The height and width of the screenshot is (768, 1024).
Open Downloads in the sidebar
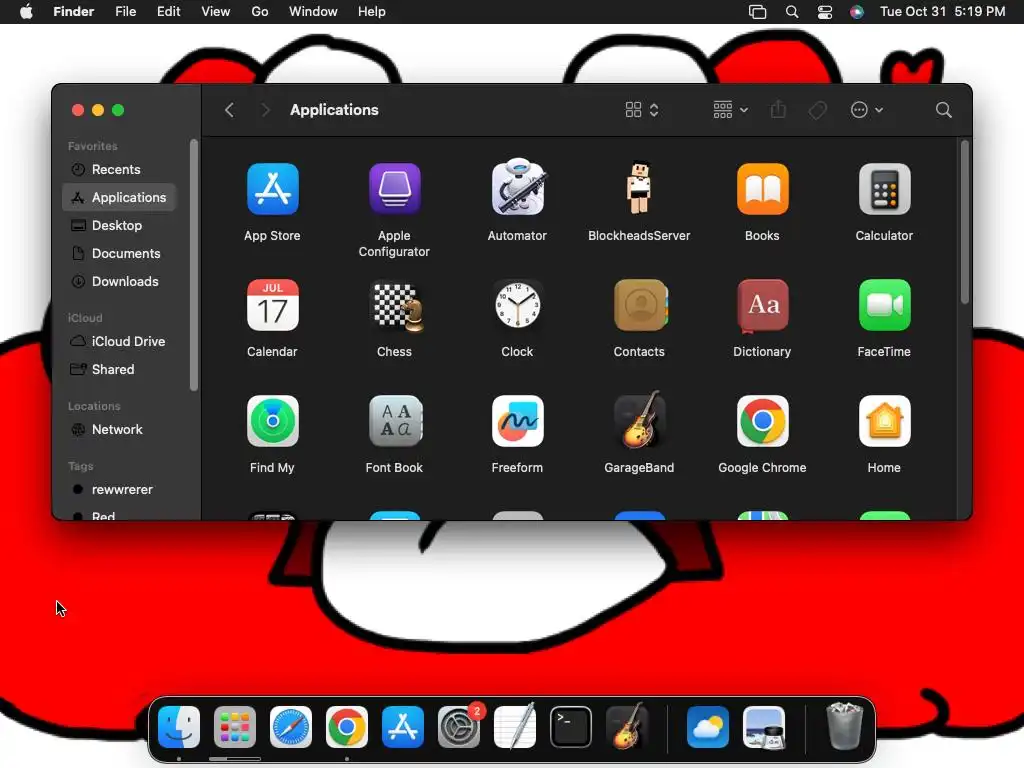119,281
